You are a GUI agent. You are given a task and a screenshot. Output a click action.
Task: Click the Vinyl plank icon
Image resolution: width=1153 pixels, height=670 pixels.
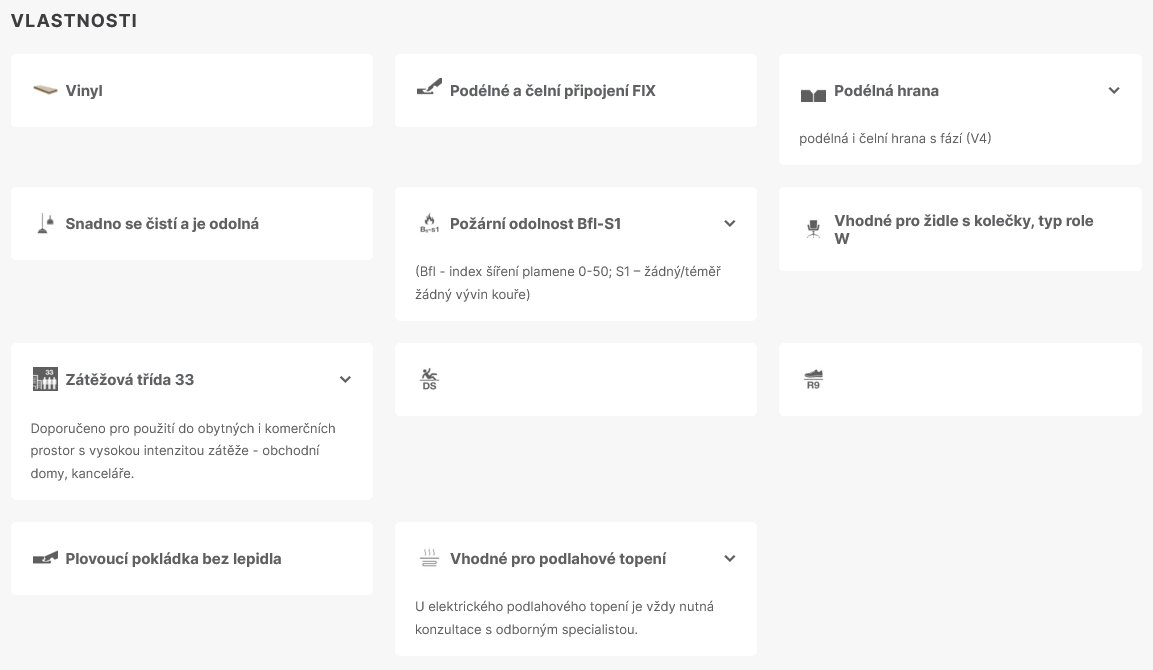coord(44,91)
